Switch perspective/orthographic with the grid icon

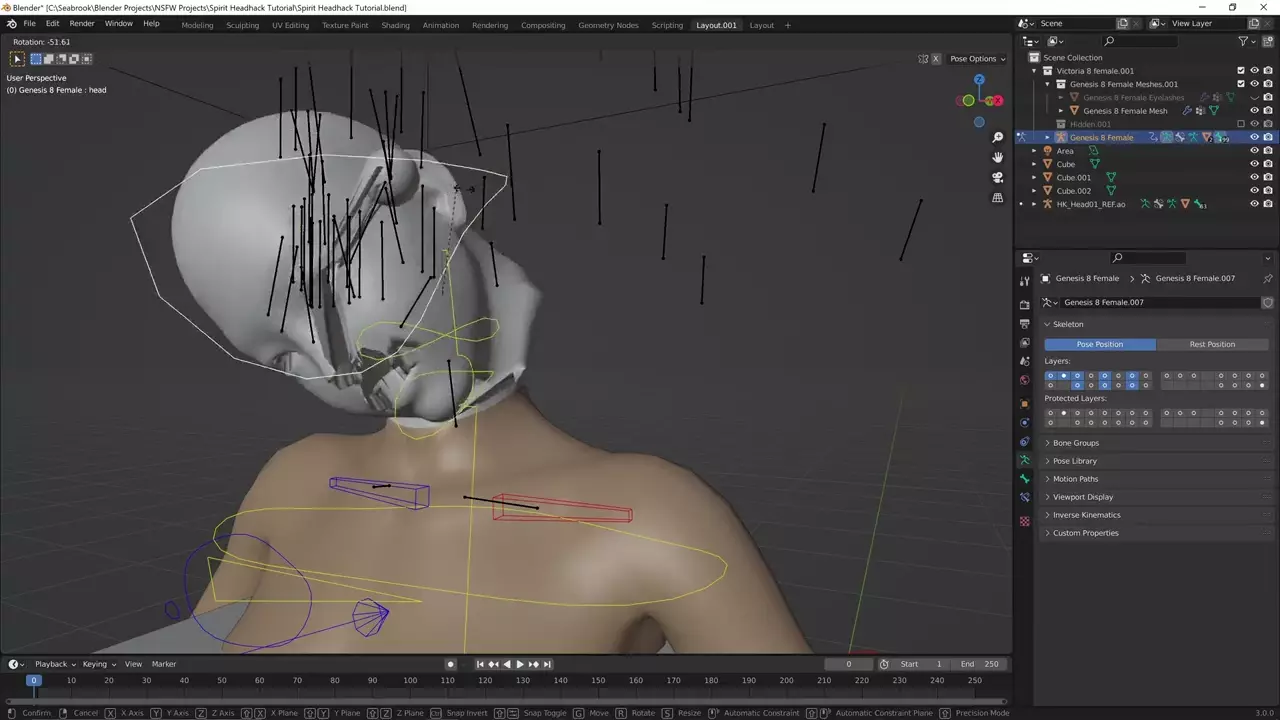(x=997, y=198)
